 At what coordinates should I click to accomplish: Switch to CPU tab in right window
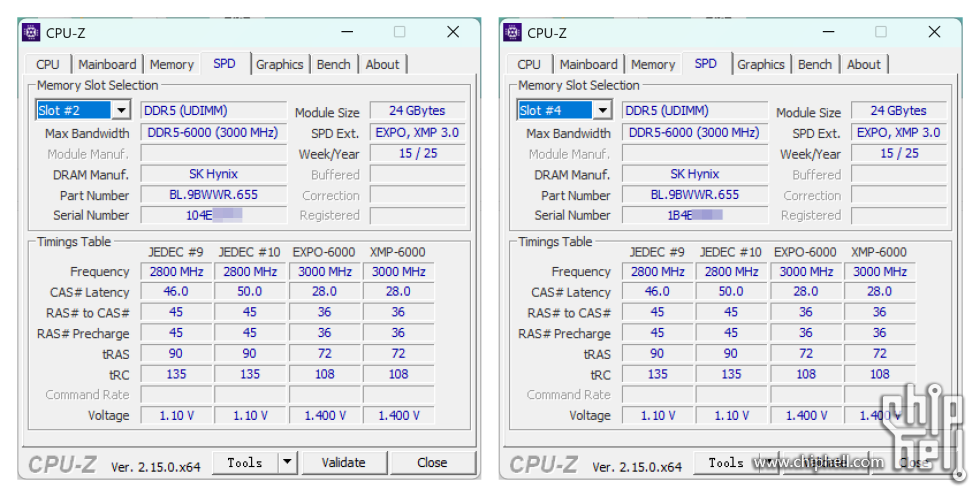(x=529, y=64)
